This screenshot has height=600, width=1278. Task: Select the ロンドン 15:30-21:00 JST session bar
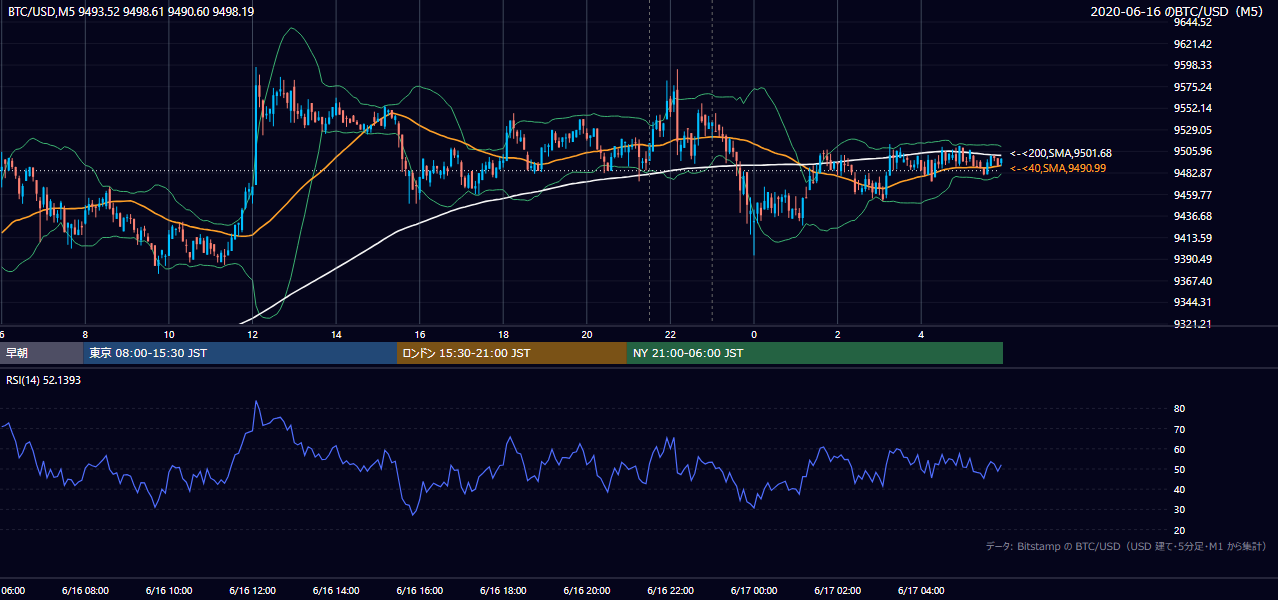pos(512,353)
